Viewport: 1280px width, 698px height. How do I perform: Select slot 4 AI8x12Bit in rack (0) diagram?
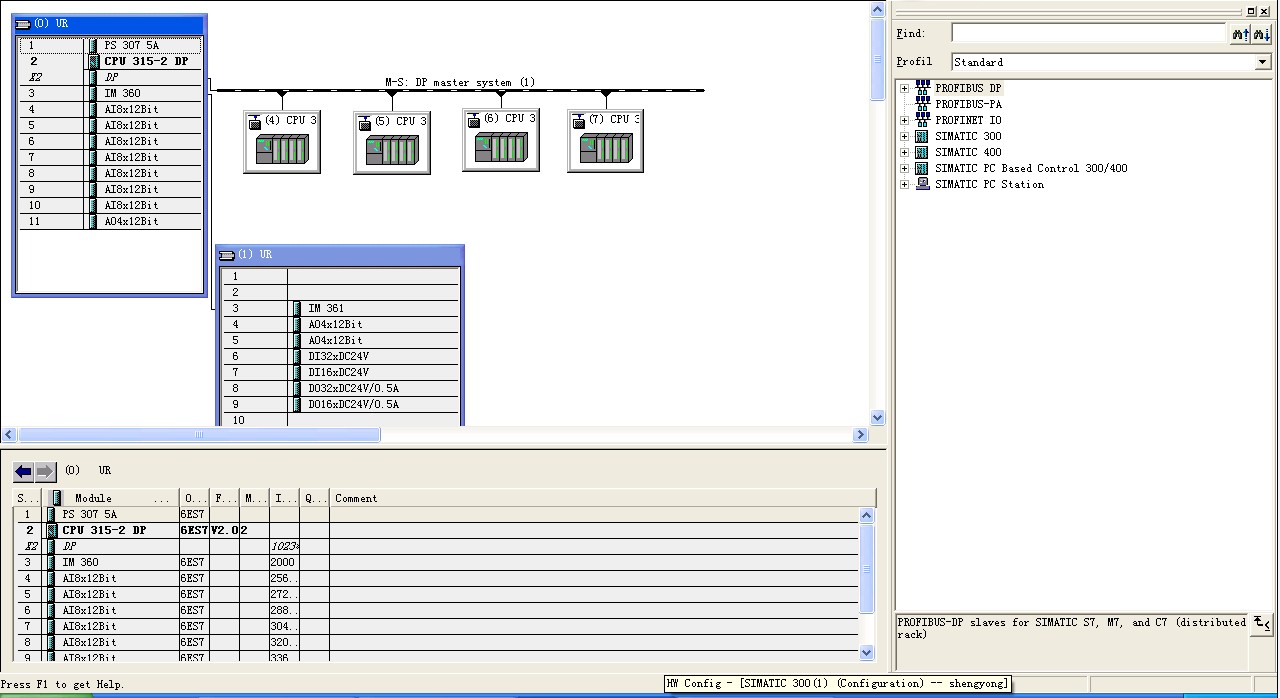click(110, 110)
